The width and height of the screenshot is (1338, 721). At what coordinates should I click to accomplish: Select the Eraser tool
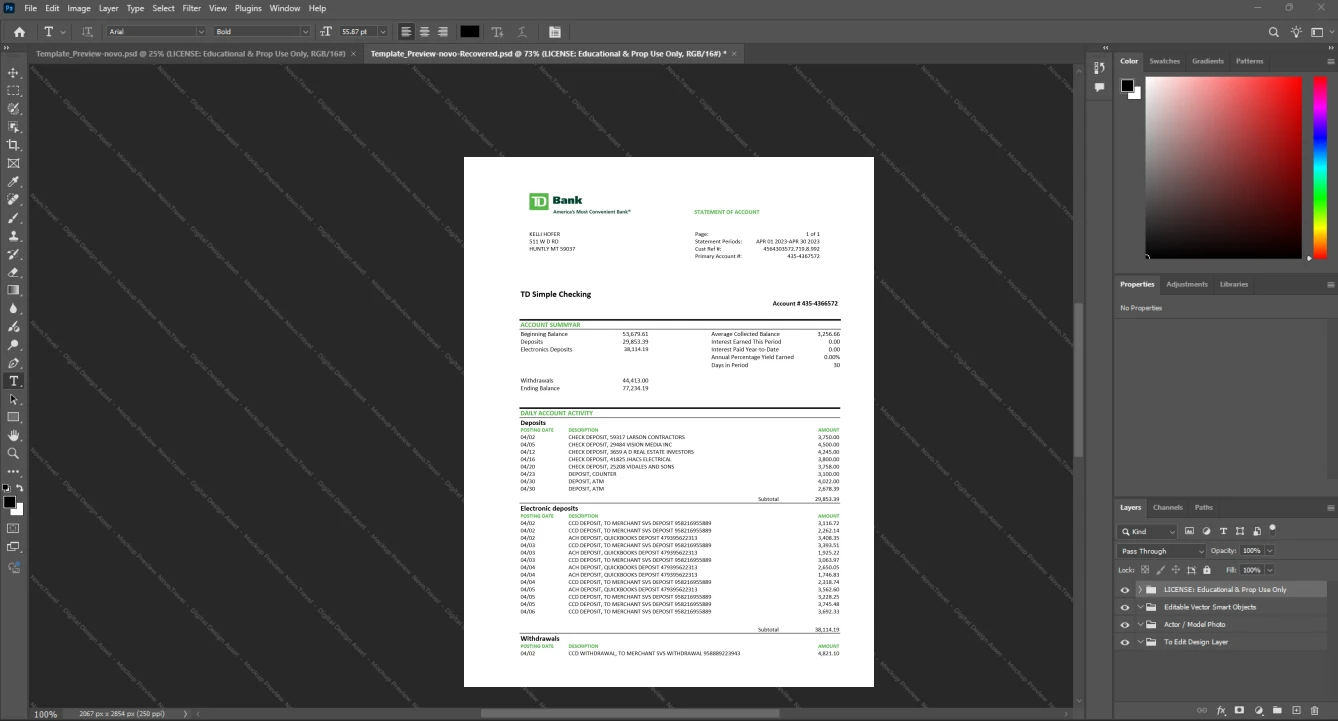point(13,272)
